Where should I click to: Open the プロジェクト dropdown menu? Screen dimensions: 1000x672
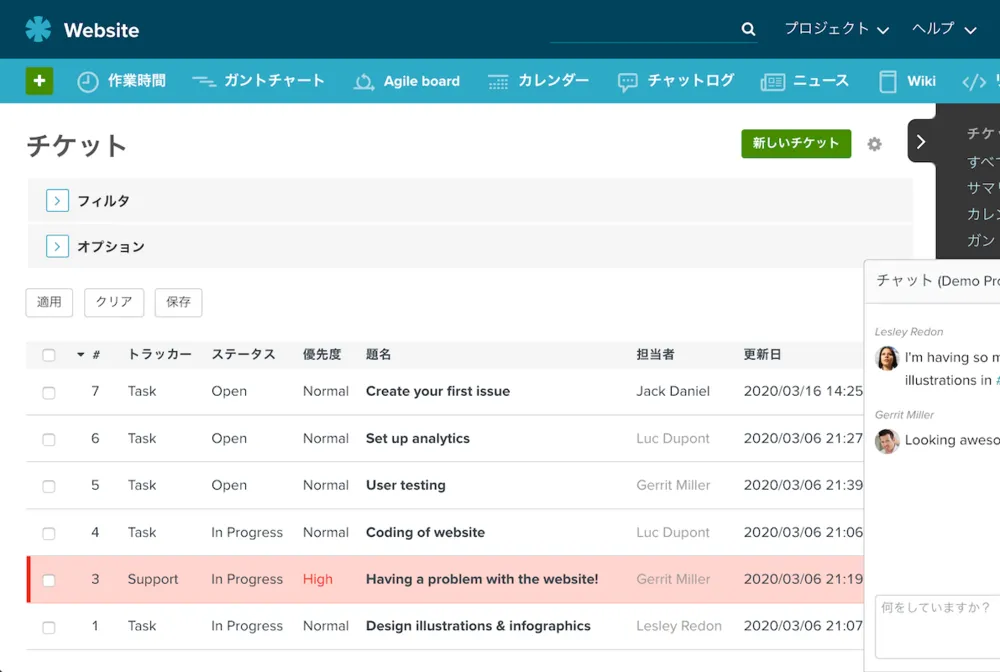click(836, 29)
